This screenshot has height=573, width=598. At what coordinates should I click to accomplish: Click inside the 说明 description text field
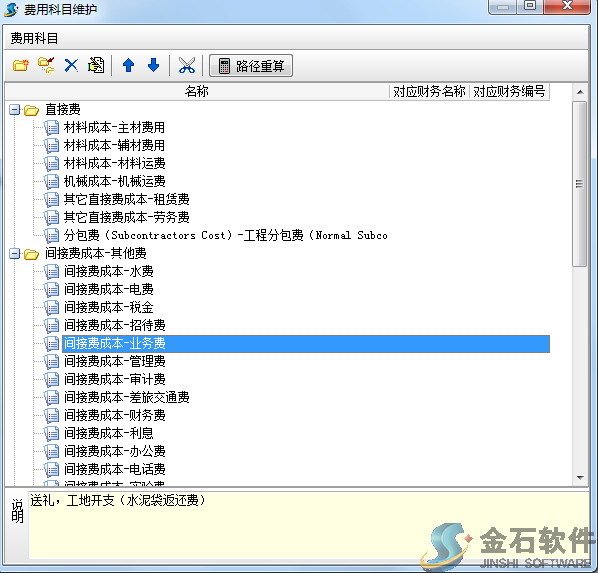pos(309,525)
